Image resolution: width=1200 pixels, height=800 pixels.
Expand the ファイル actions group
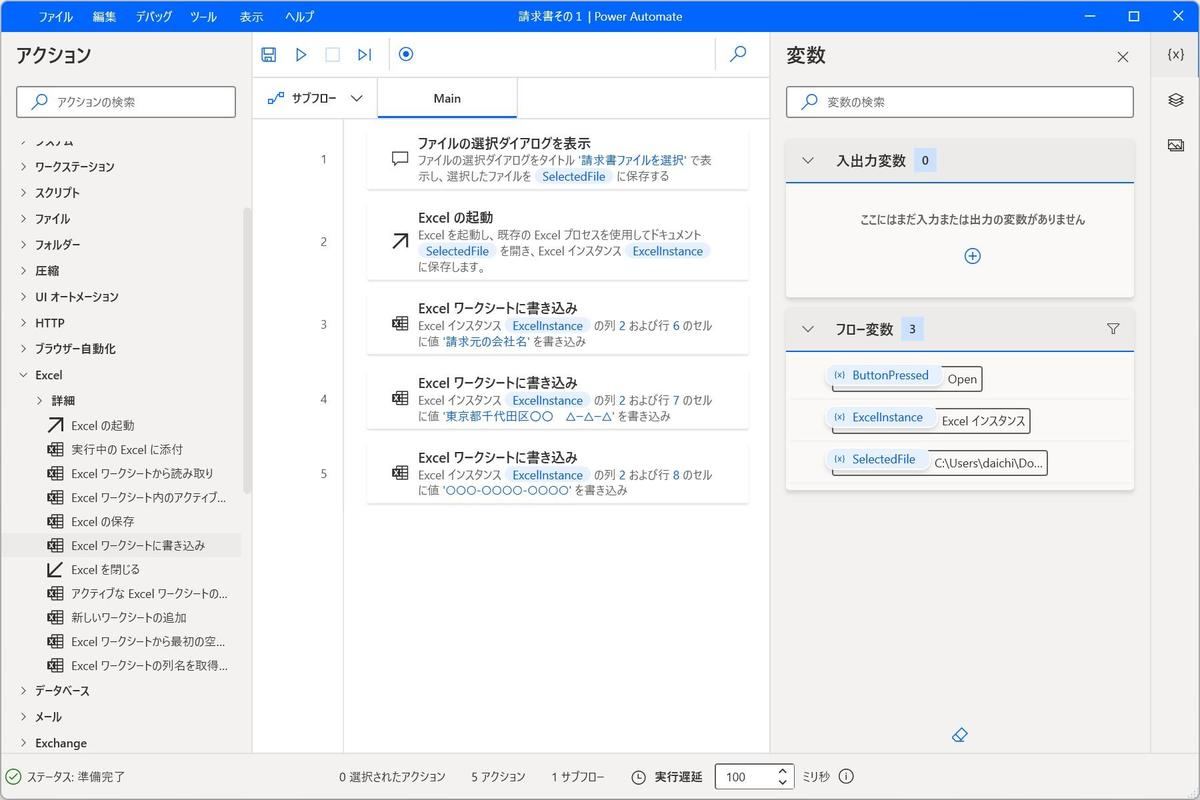(24, 219)
